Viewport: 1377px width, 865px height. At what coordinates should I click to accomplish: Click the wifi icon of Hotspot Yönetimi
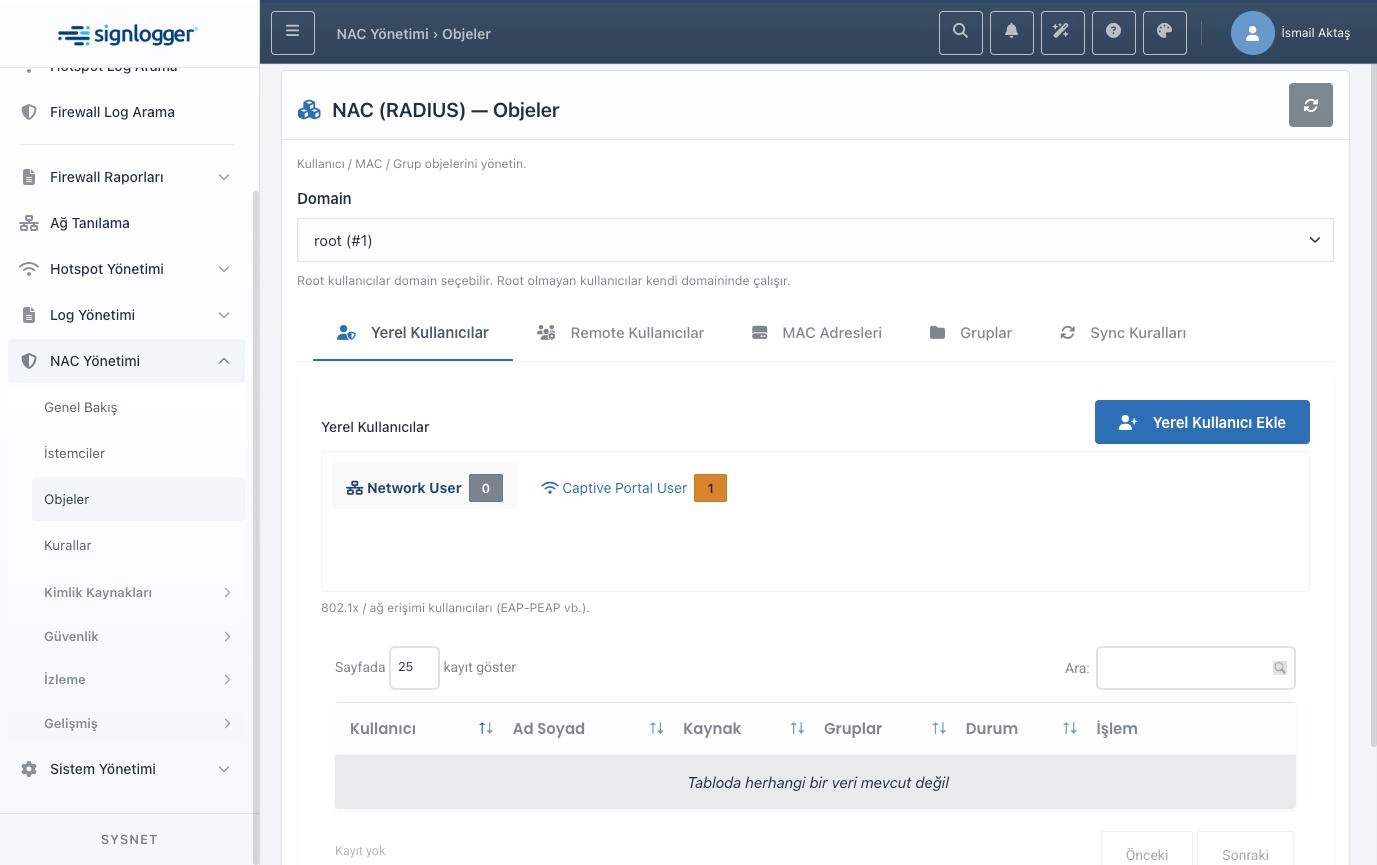(29, 269)
